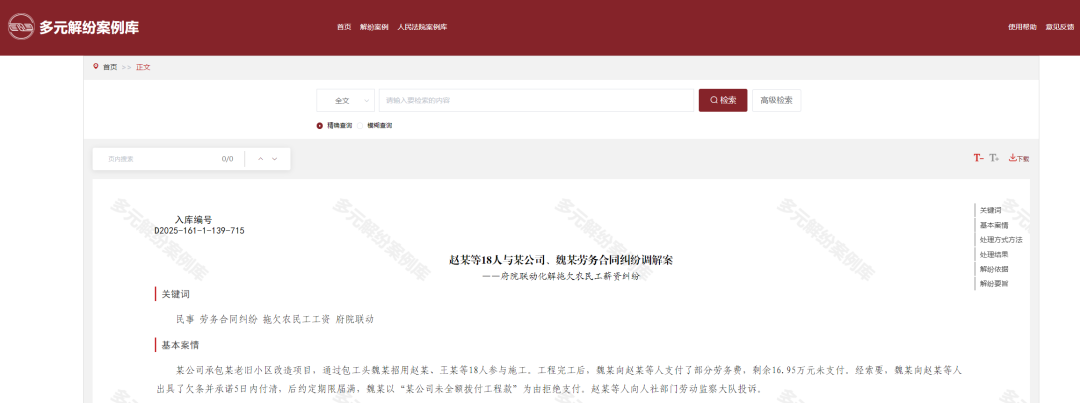Jump to 处理方式方法 in the side outline
The height and width of the screenshot is (403, 1080).
point(1001,240)
